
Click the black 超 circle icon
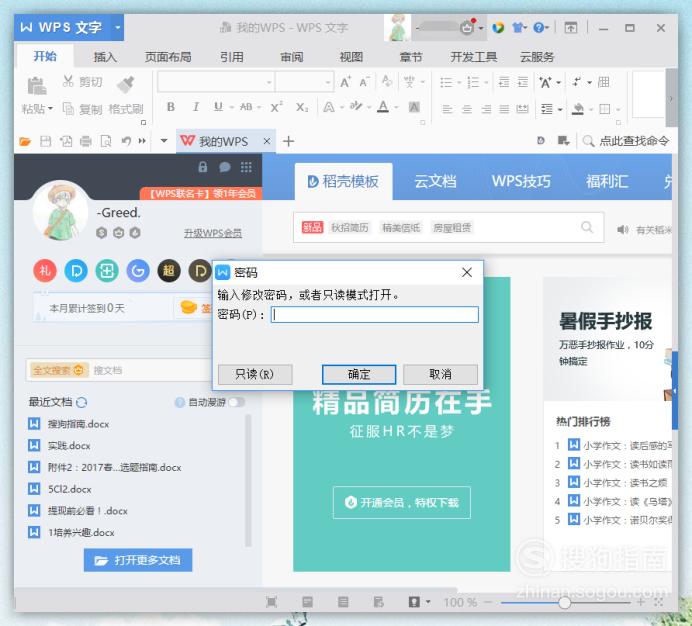point(169,271)
